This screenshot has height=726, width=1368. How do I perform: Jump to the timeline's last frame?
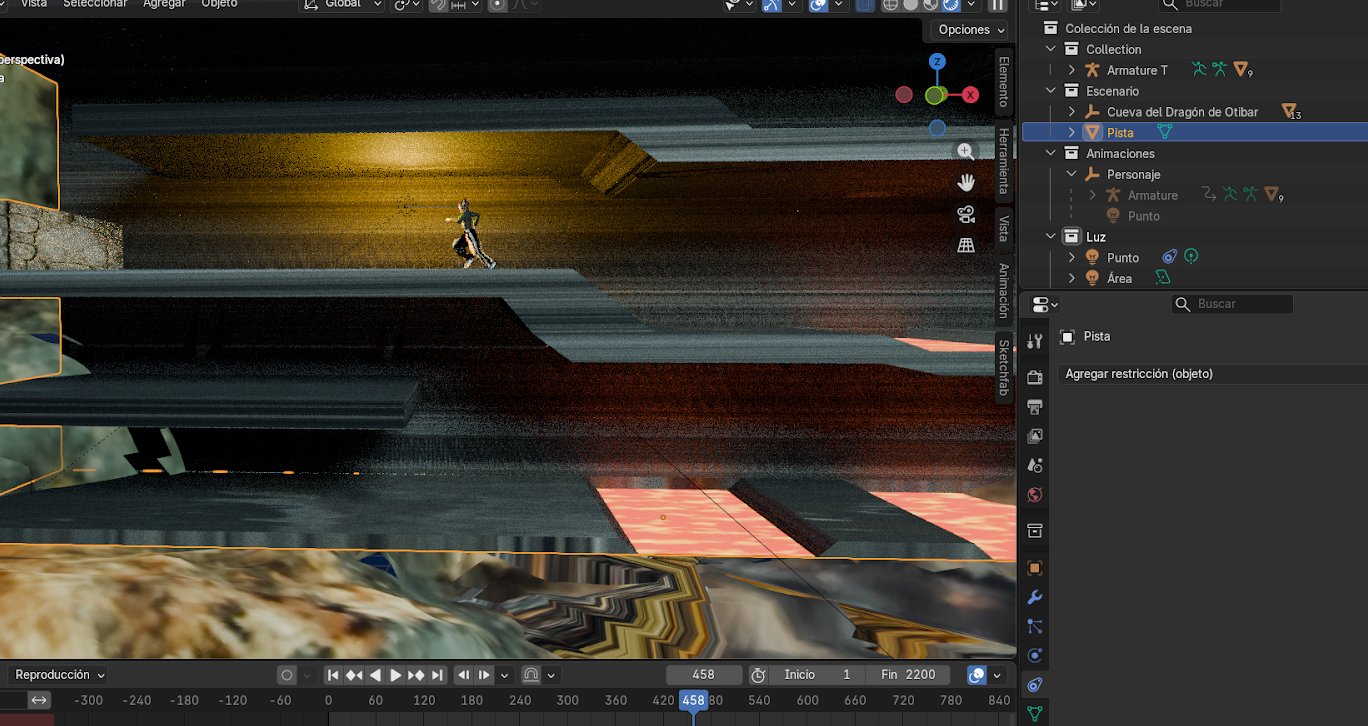[437, 675]
